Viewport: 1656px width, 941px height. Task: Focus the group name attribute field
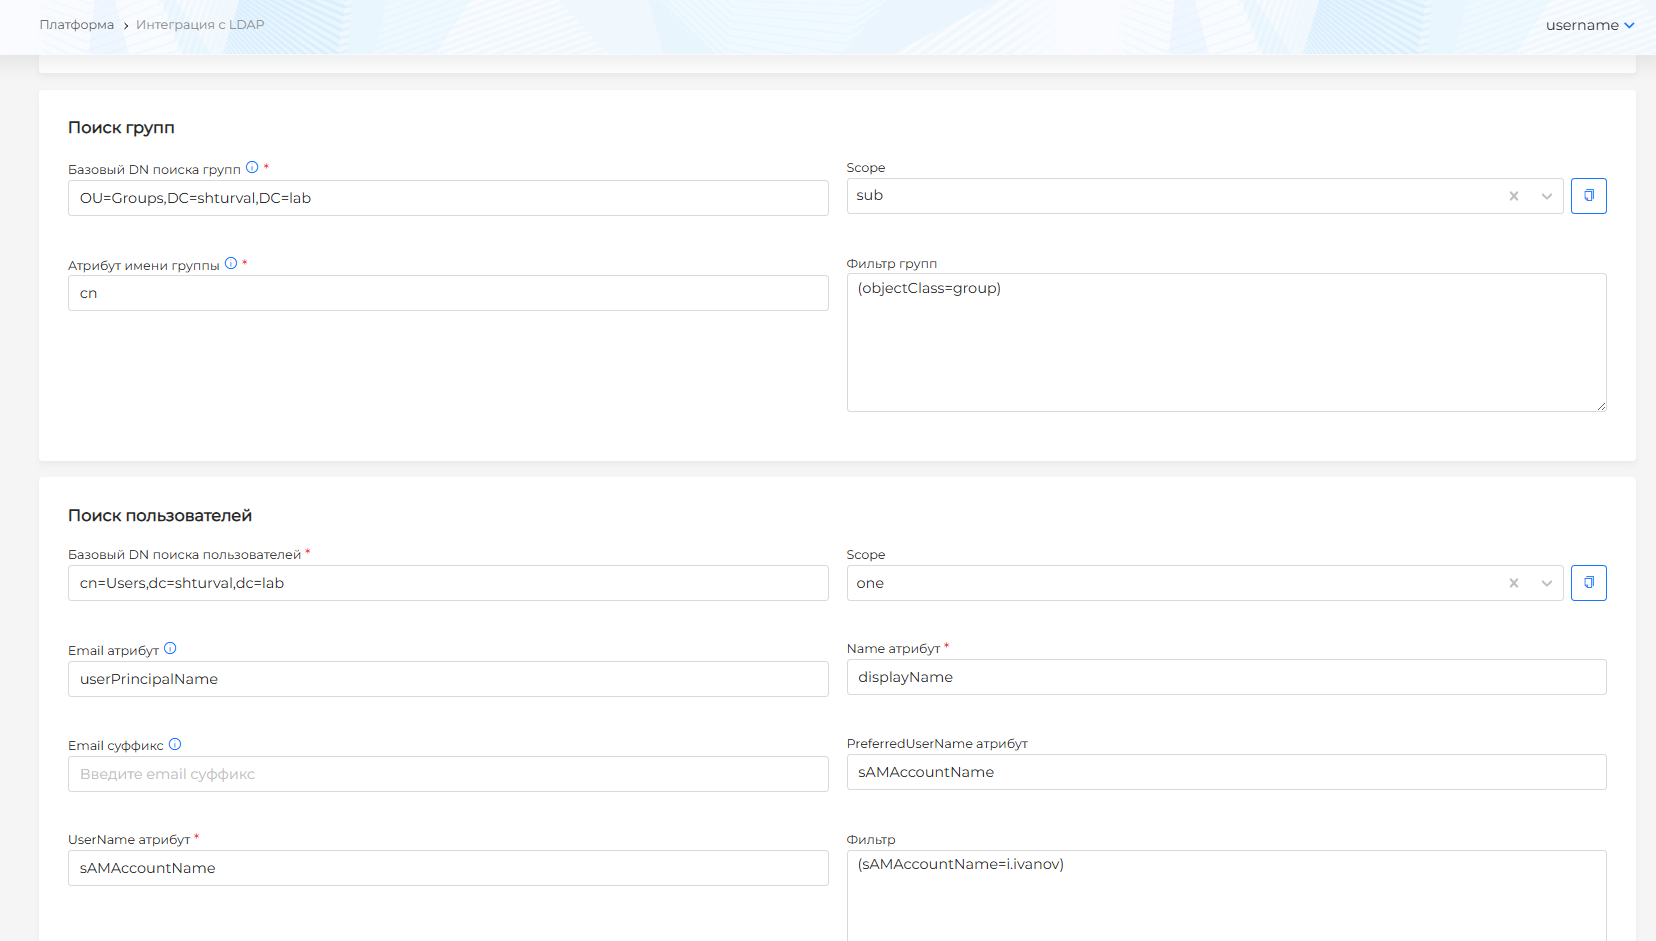coord(448,293)
